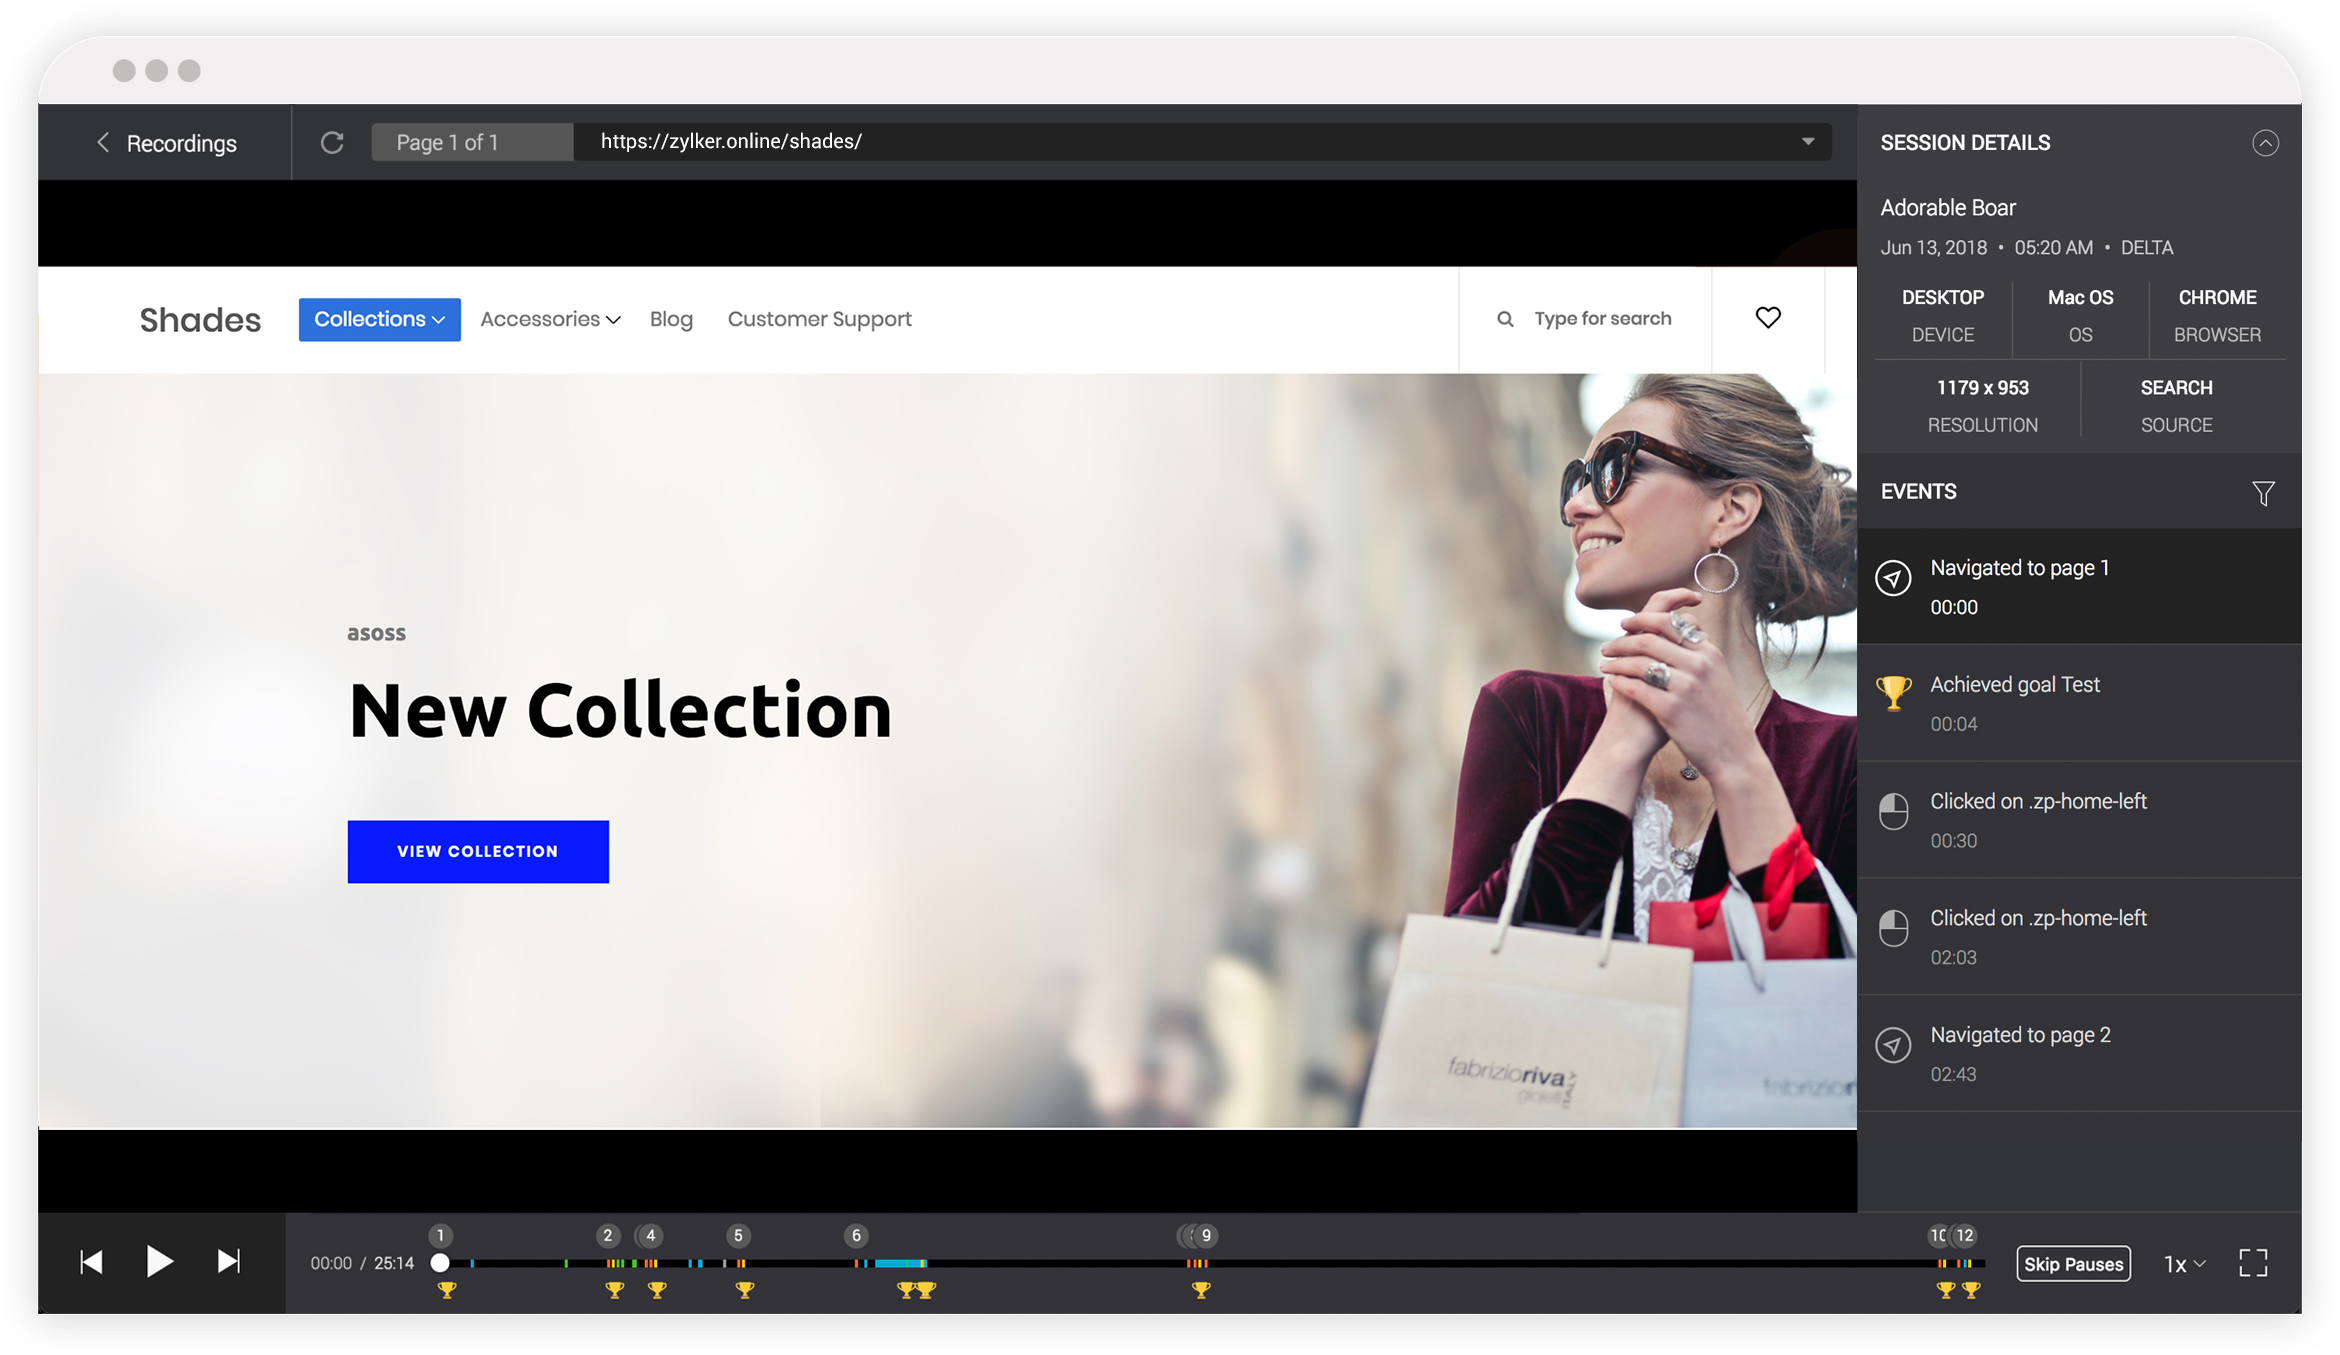The height and width of the screenshot is (1355, 2340).
Task: Expand the Collections menu
Action: 379,319
